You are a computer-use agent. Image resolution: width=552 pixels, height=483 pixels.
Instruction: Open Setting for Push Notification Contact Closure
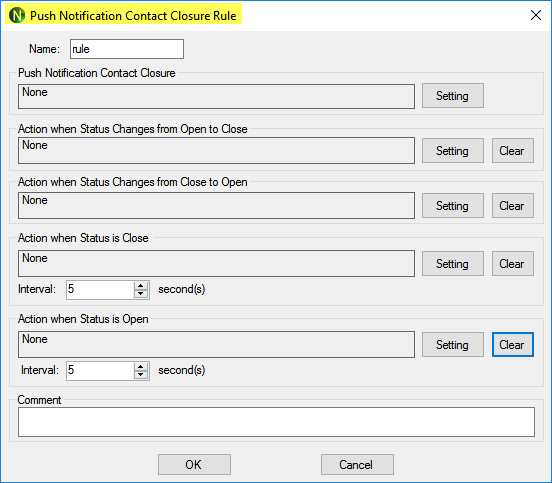(453, 96)
